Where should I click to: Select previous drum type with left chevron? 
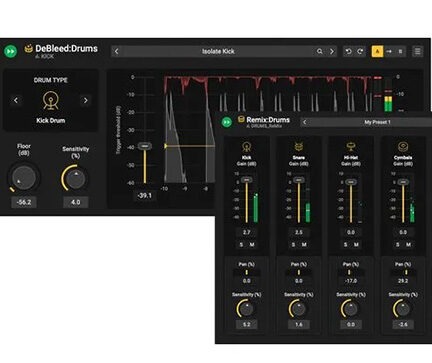click(x=16, y=100)
